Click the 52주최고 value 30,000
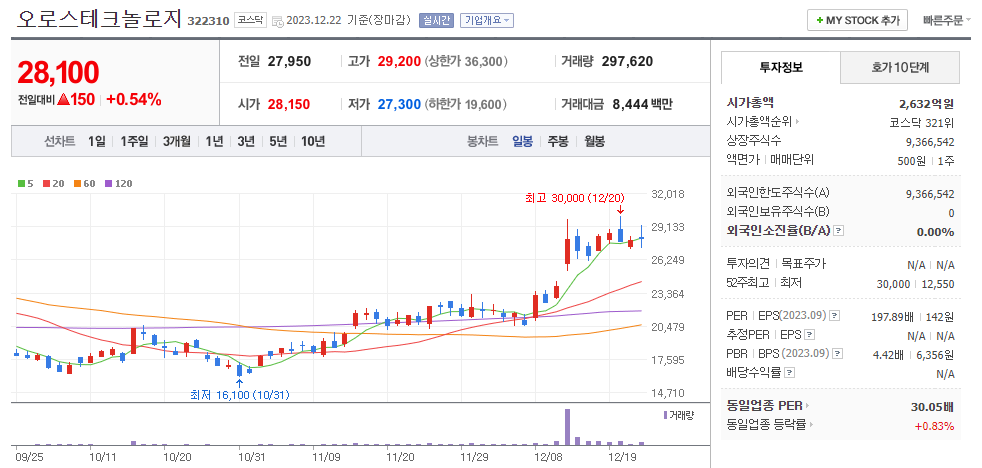 pos(893,284)
